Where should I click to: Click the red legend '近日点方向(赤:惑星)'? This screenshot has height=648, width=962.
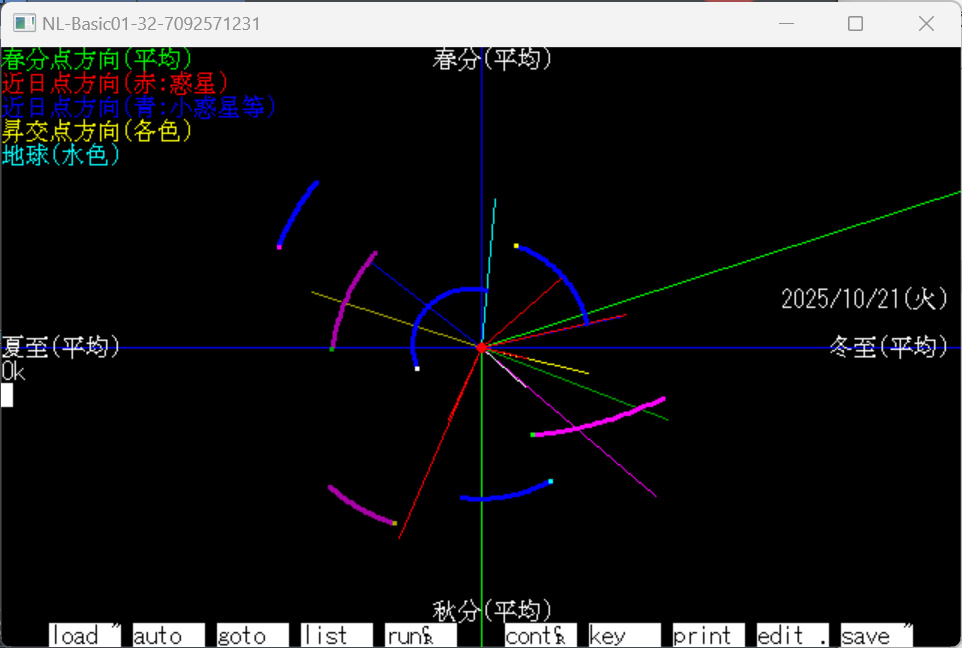(x=115, y=83)
